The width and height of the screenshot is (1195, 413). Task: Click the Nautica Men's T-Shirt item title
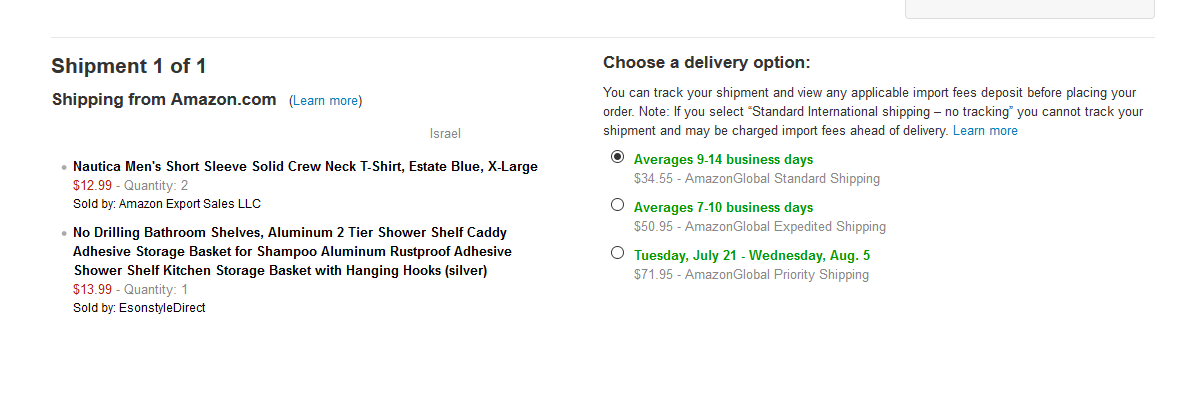coord(305,166)
